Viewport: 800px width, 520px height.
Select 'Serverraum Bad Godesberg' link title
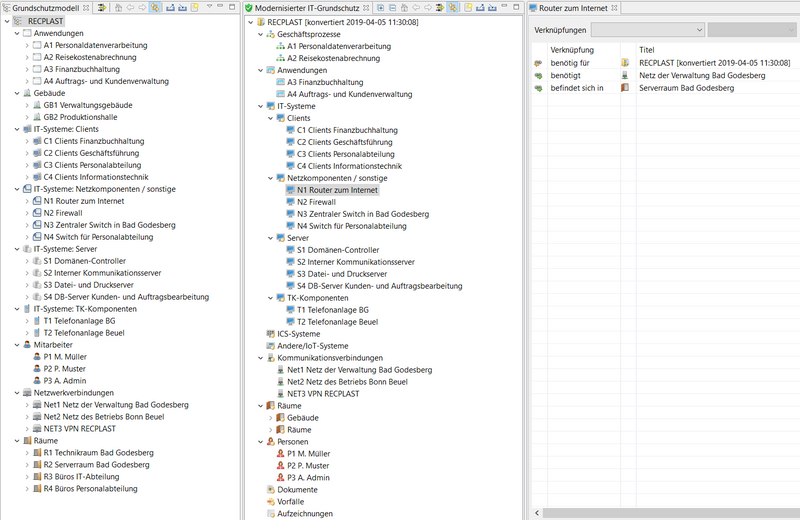[686, 88]
